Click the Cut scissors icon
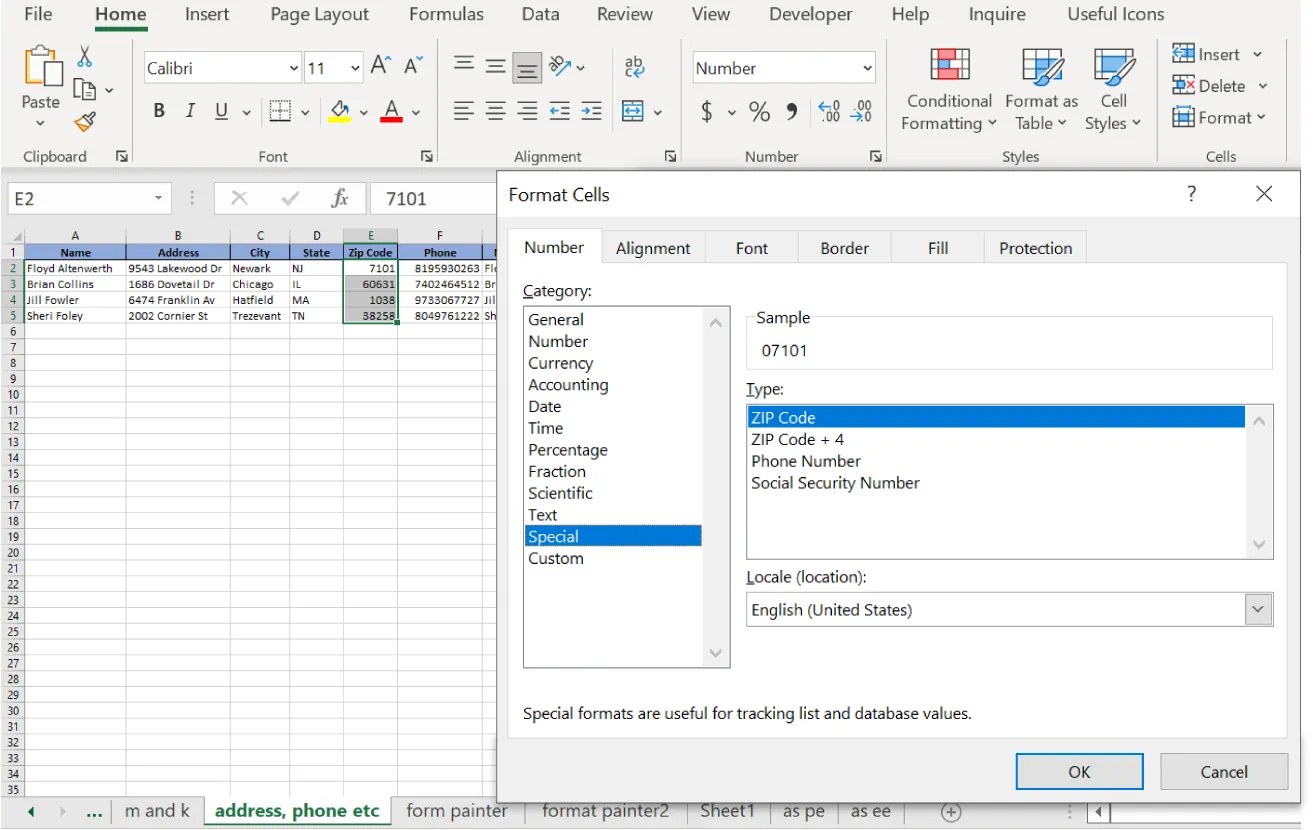The height and width of the screenshot is (830, 1313). (85, 56)
